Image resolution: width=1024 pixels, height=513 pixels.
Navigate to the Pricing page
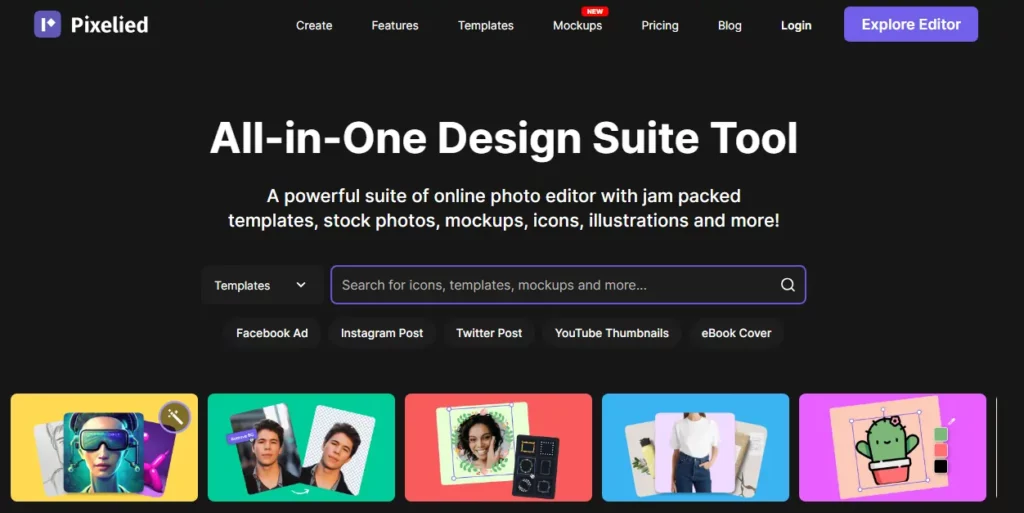[660, 25]
